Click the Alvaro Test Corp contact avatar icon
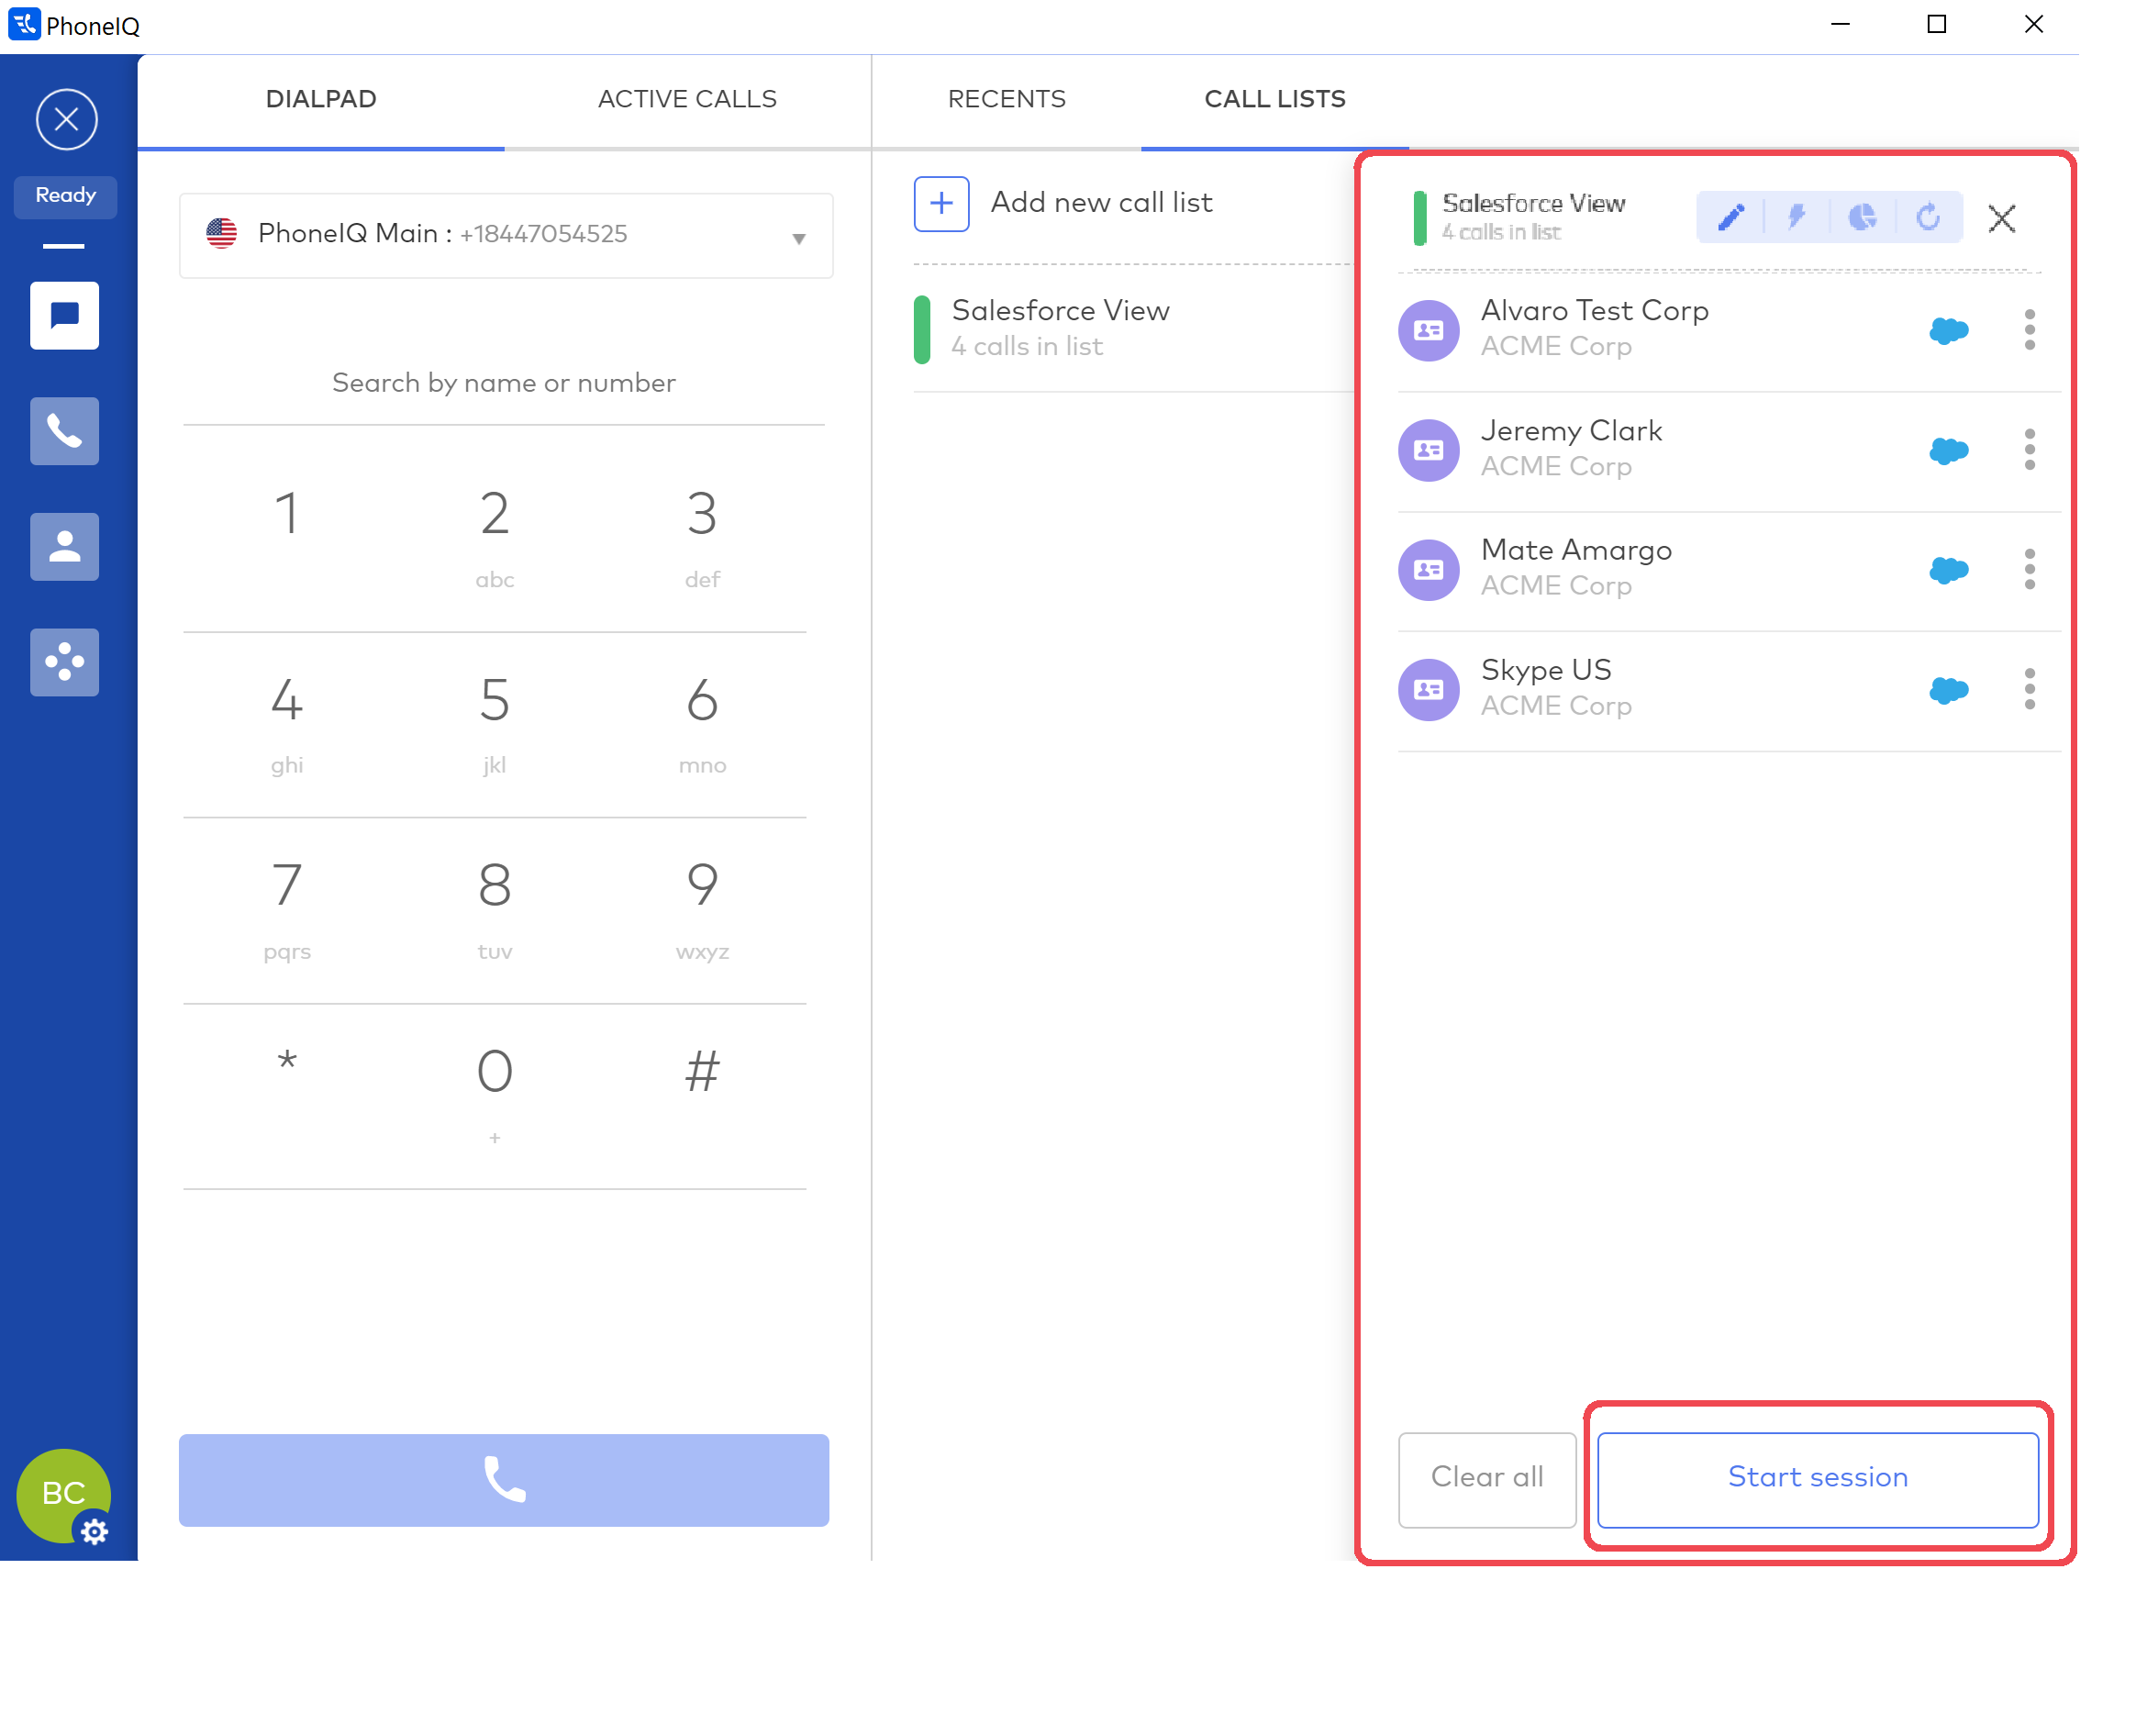 point(1428,330)
